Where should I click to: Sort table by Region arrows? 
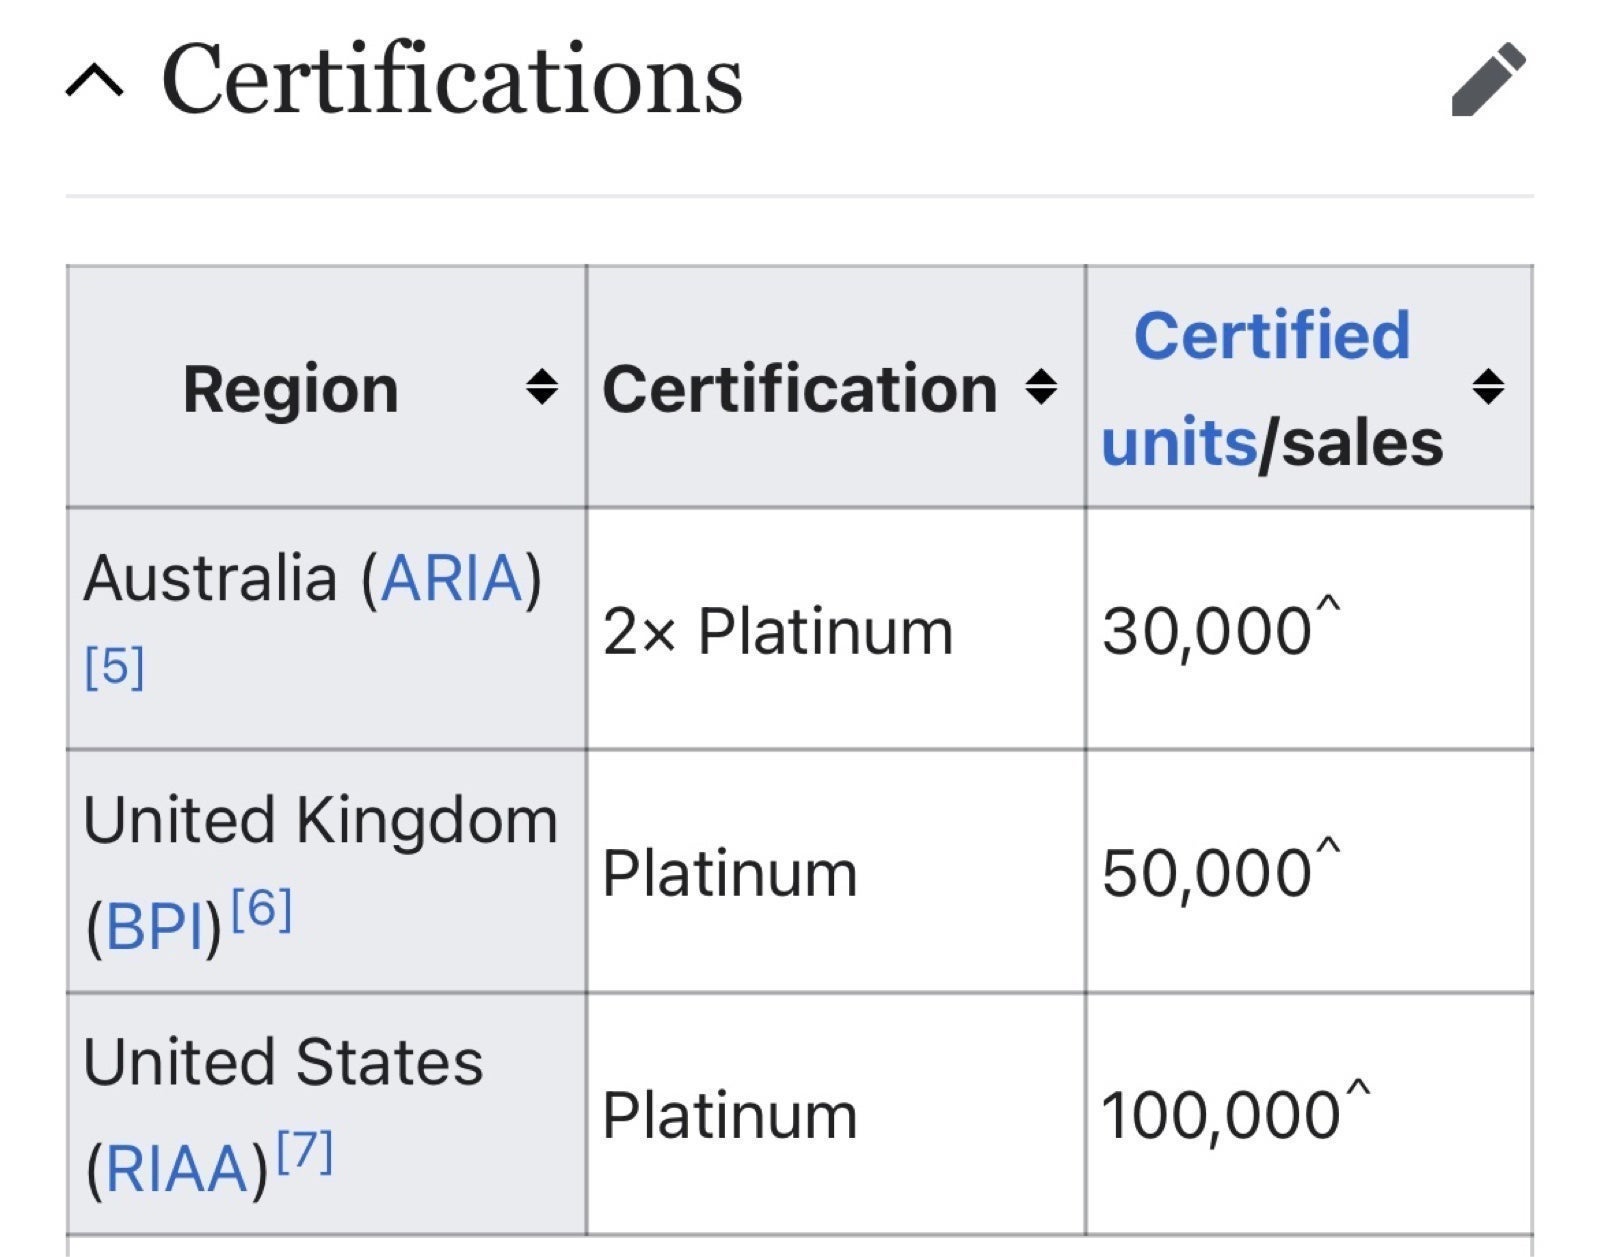[541, 387]
